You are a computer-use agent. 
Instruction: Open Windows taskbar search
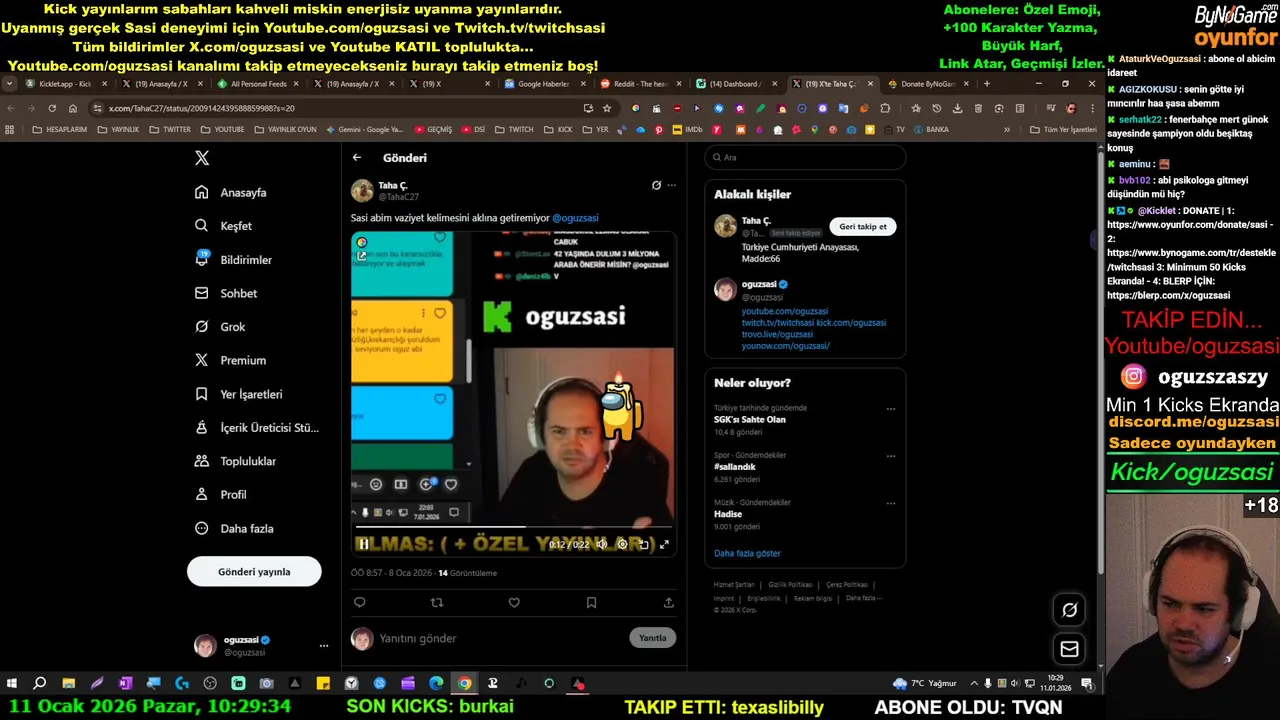coord(40,684)
